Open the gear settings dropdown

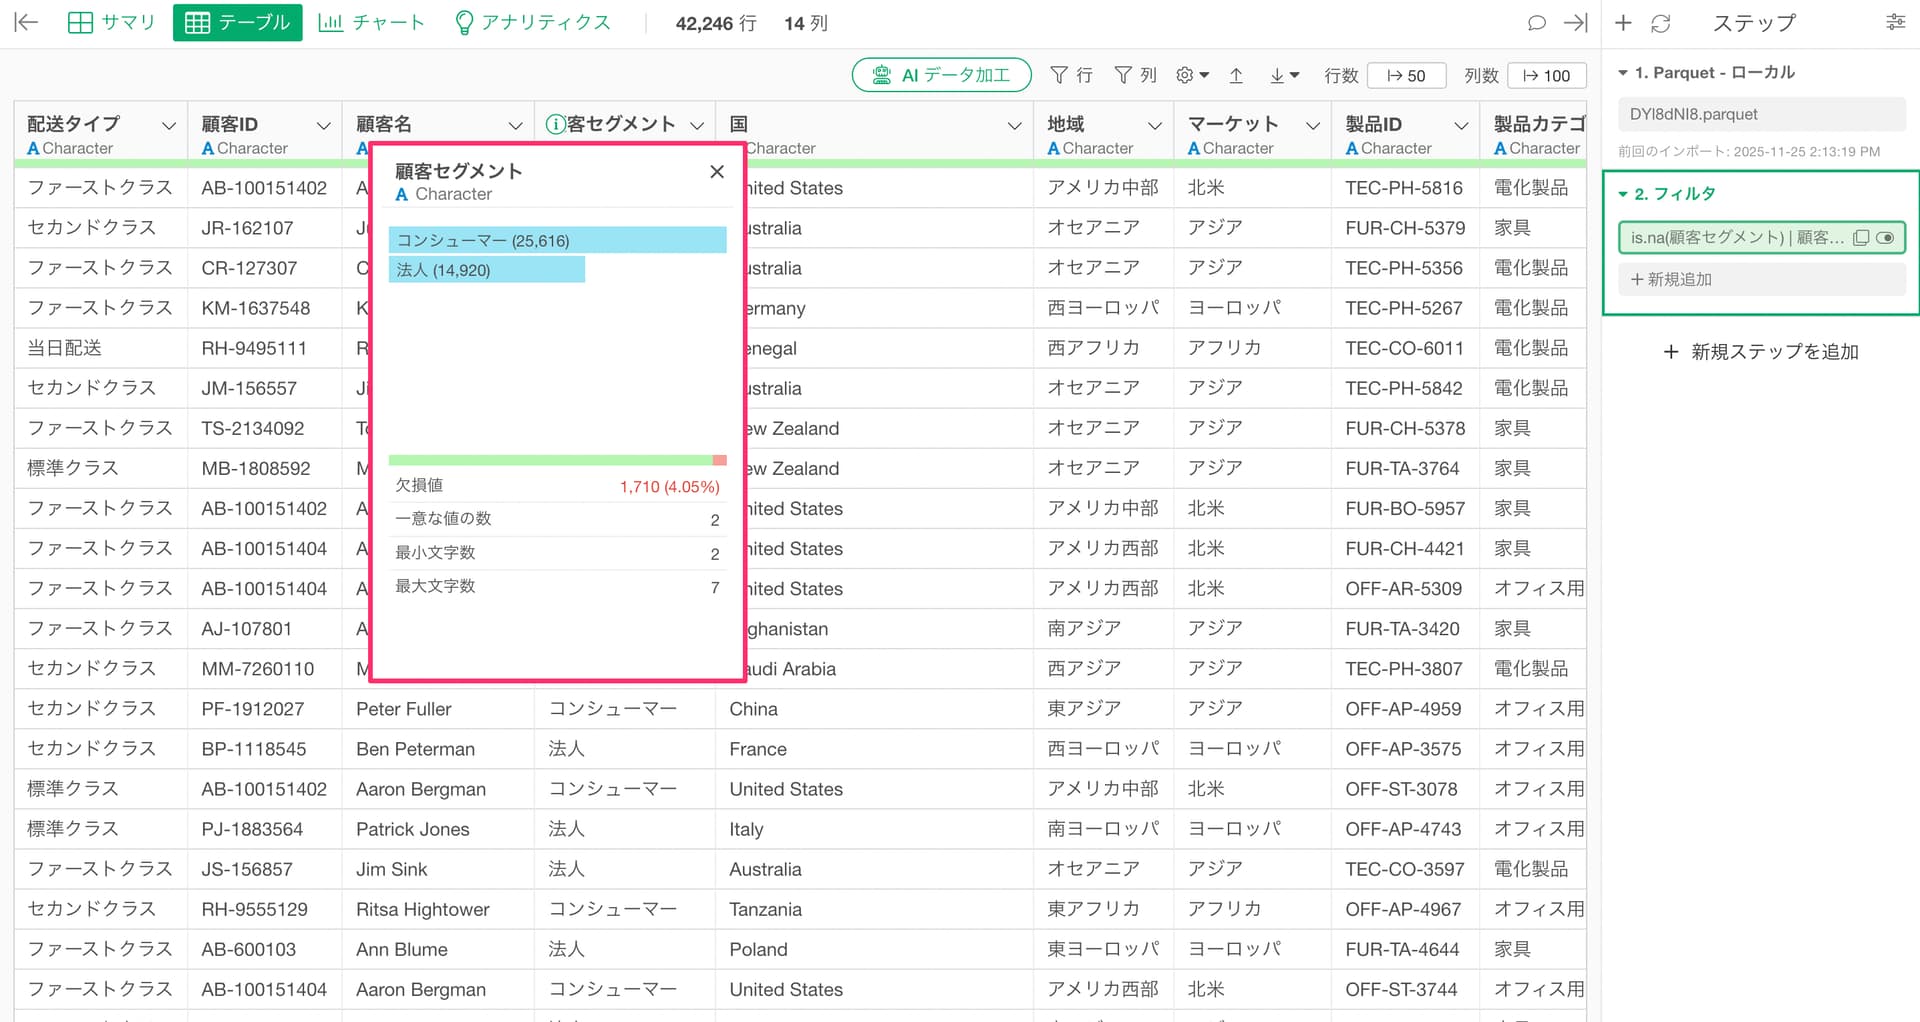[1192, 75]
